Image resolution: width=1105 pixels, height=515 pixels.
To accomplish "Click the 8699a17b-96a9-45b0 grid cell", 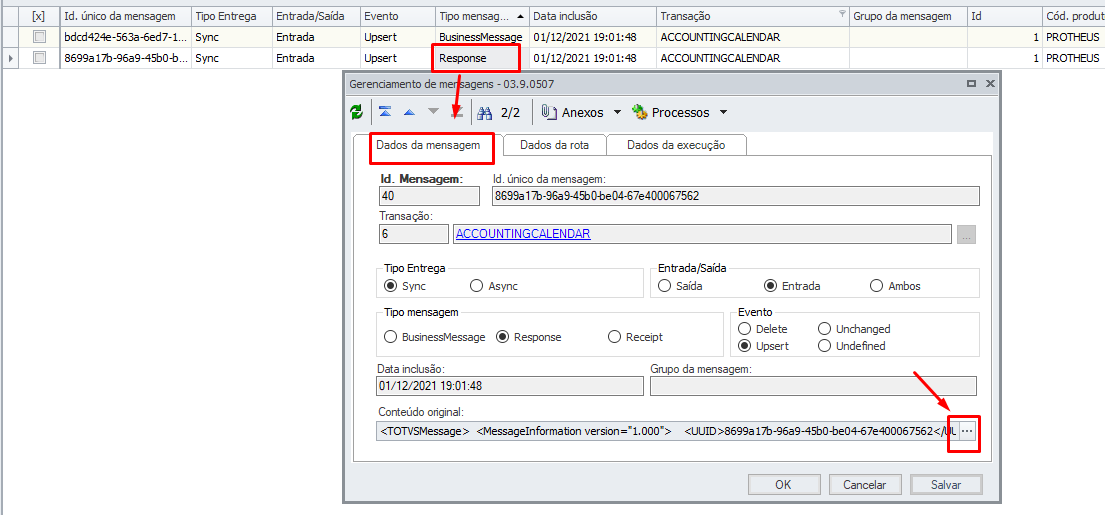I will (125, 58).
